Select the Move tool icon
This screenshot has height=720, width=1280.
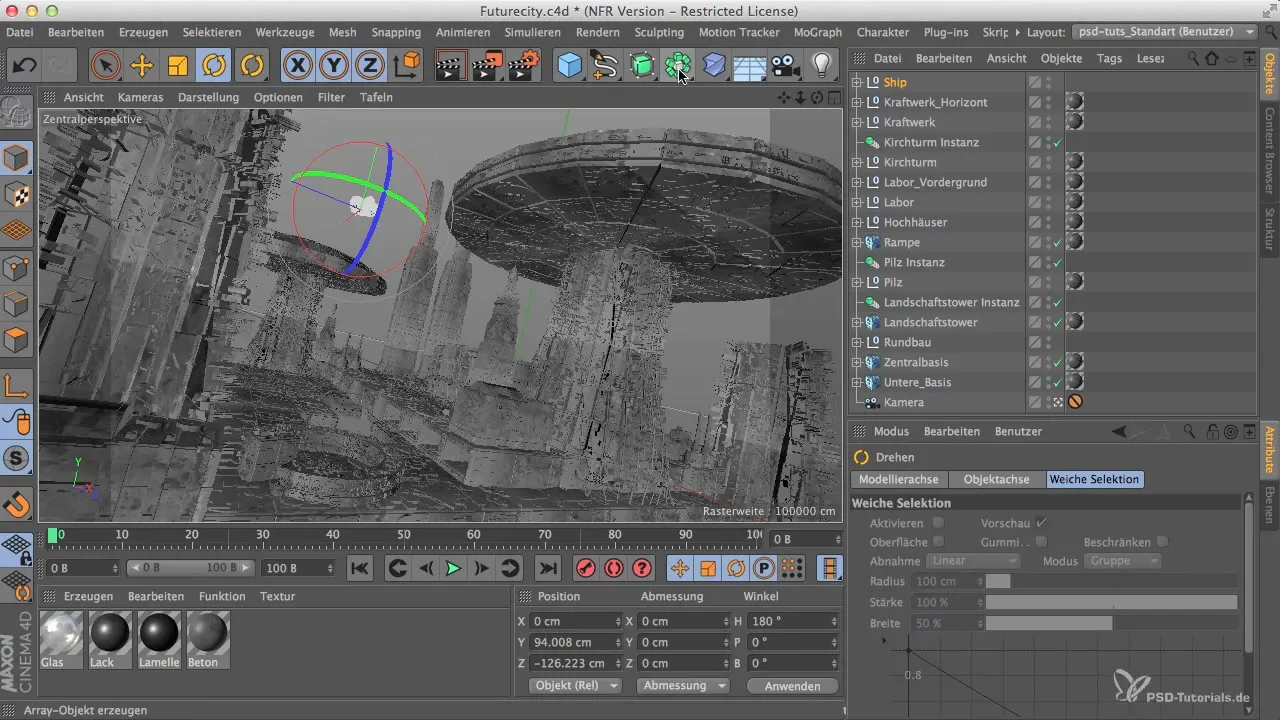click(141, 66)
